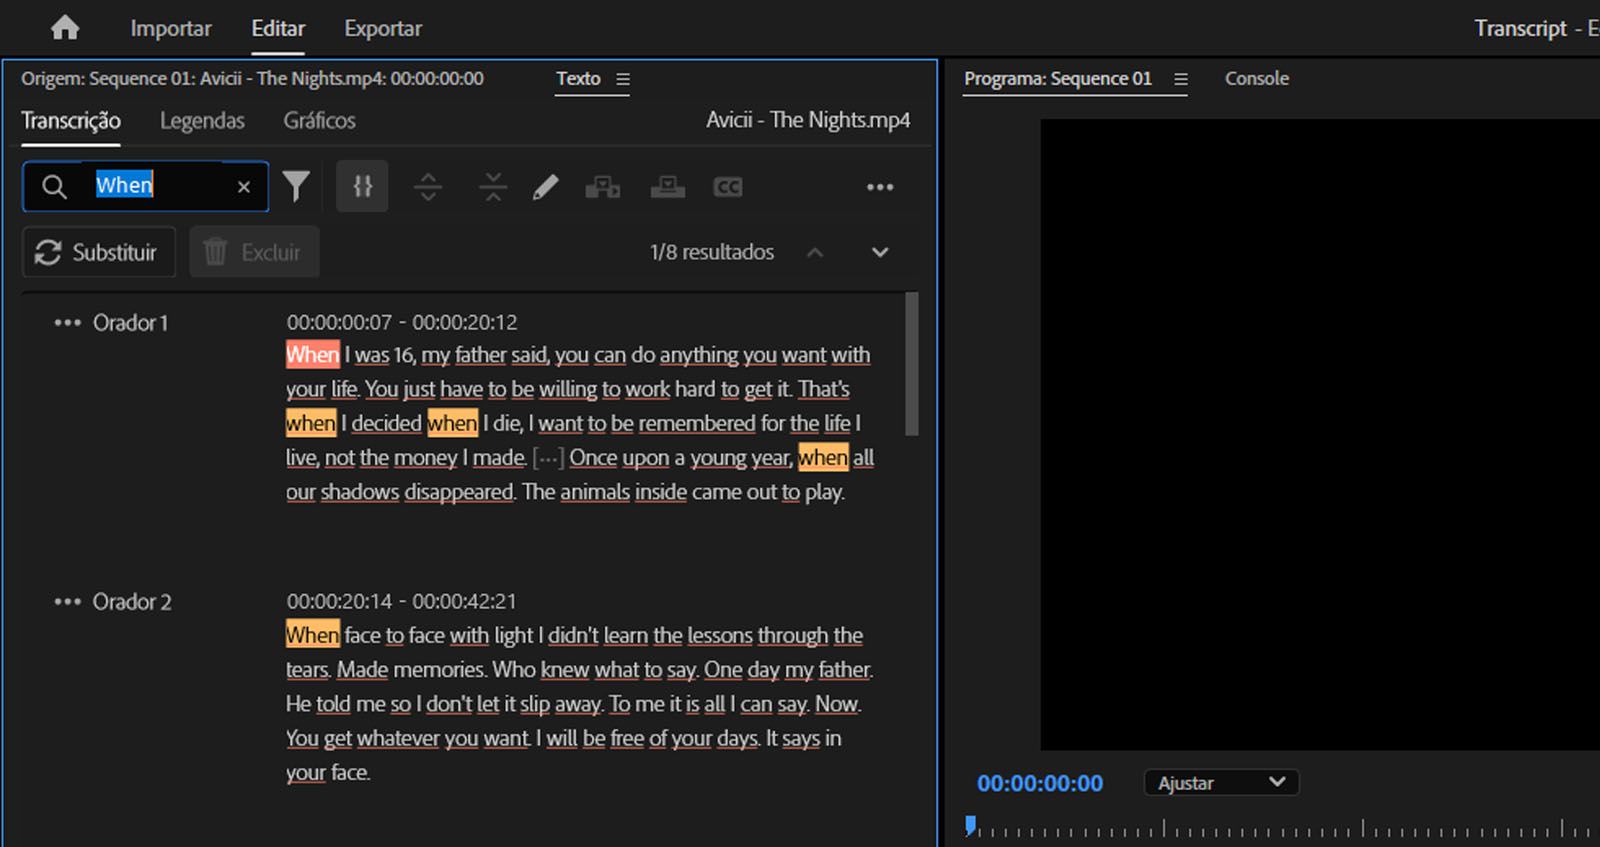The height and width of the screenshot is (847, 1600).
Task: Go to previous search result arrow
Action: click(x=815, y=252)
